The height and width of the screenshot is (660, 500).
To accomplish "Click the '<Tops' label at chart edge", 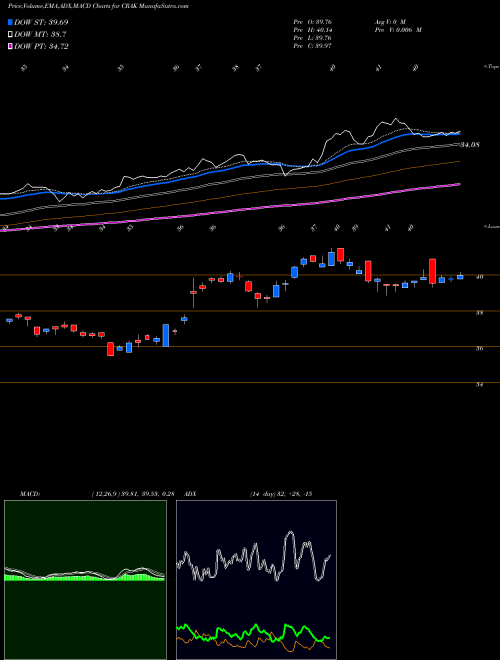I will (x=491, y=67).
